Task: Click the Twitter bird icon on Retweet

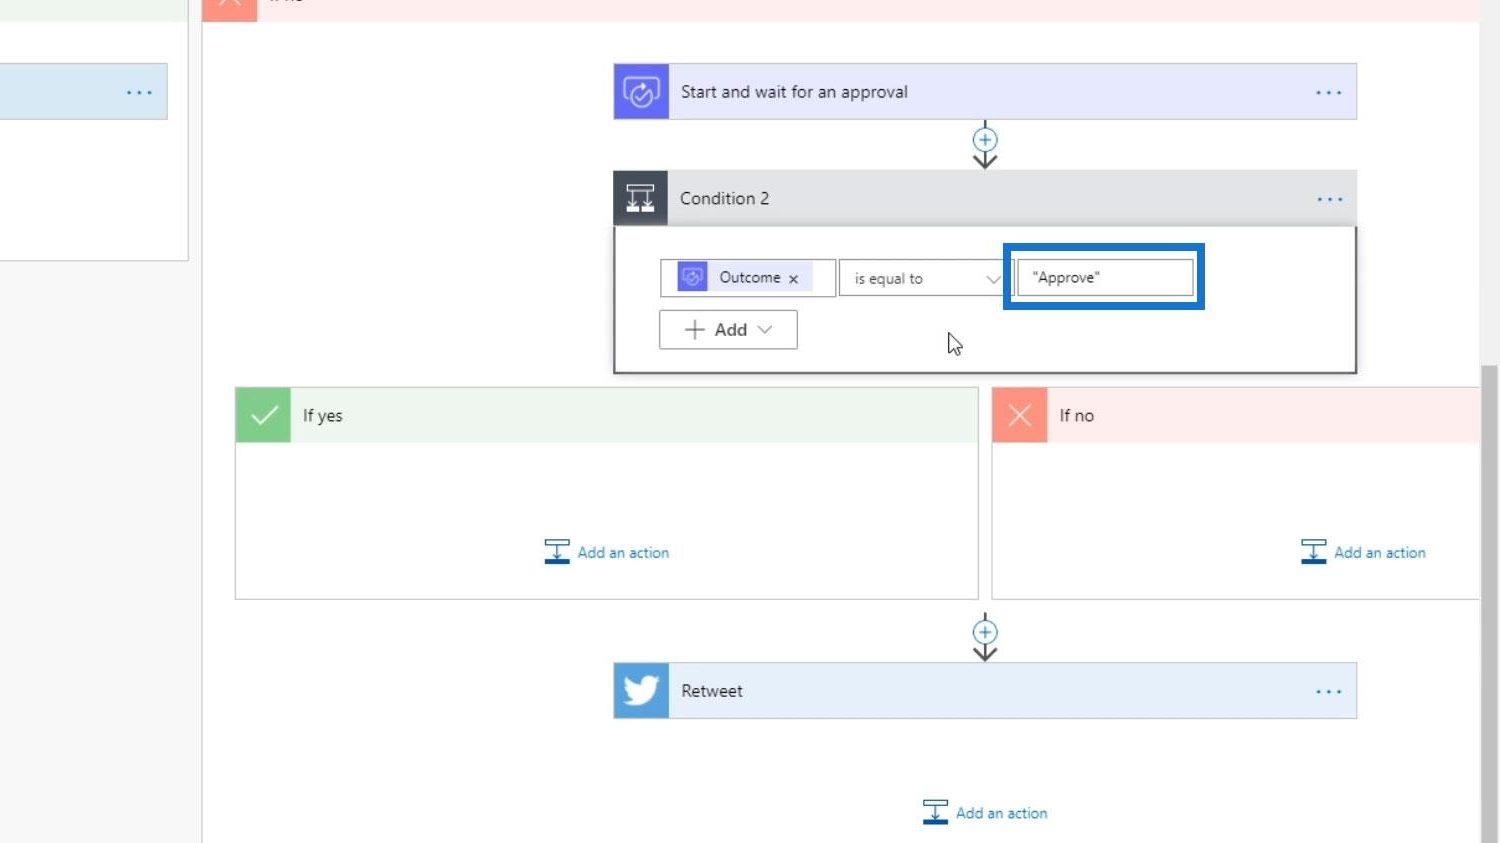Action: point(641,691)
